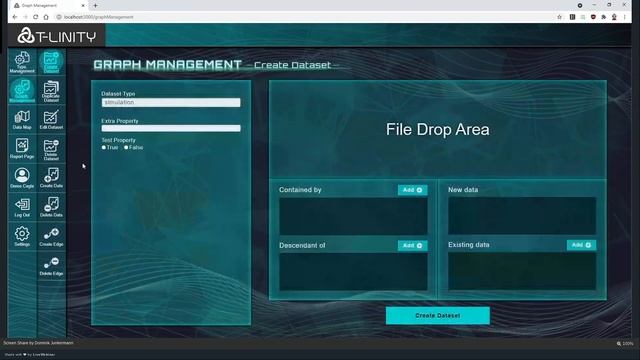Click Add button next to Descendant of
The width and height of the screenshot is (640, 360).
412,245
